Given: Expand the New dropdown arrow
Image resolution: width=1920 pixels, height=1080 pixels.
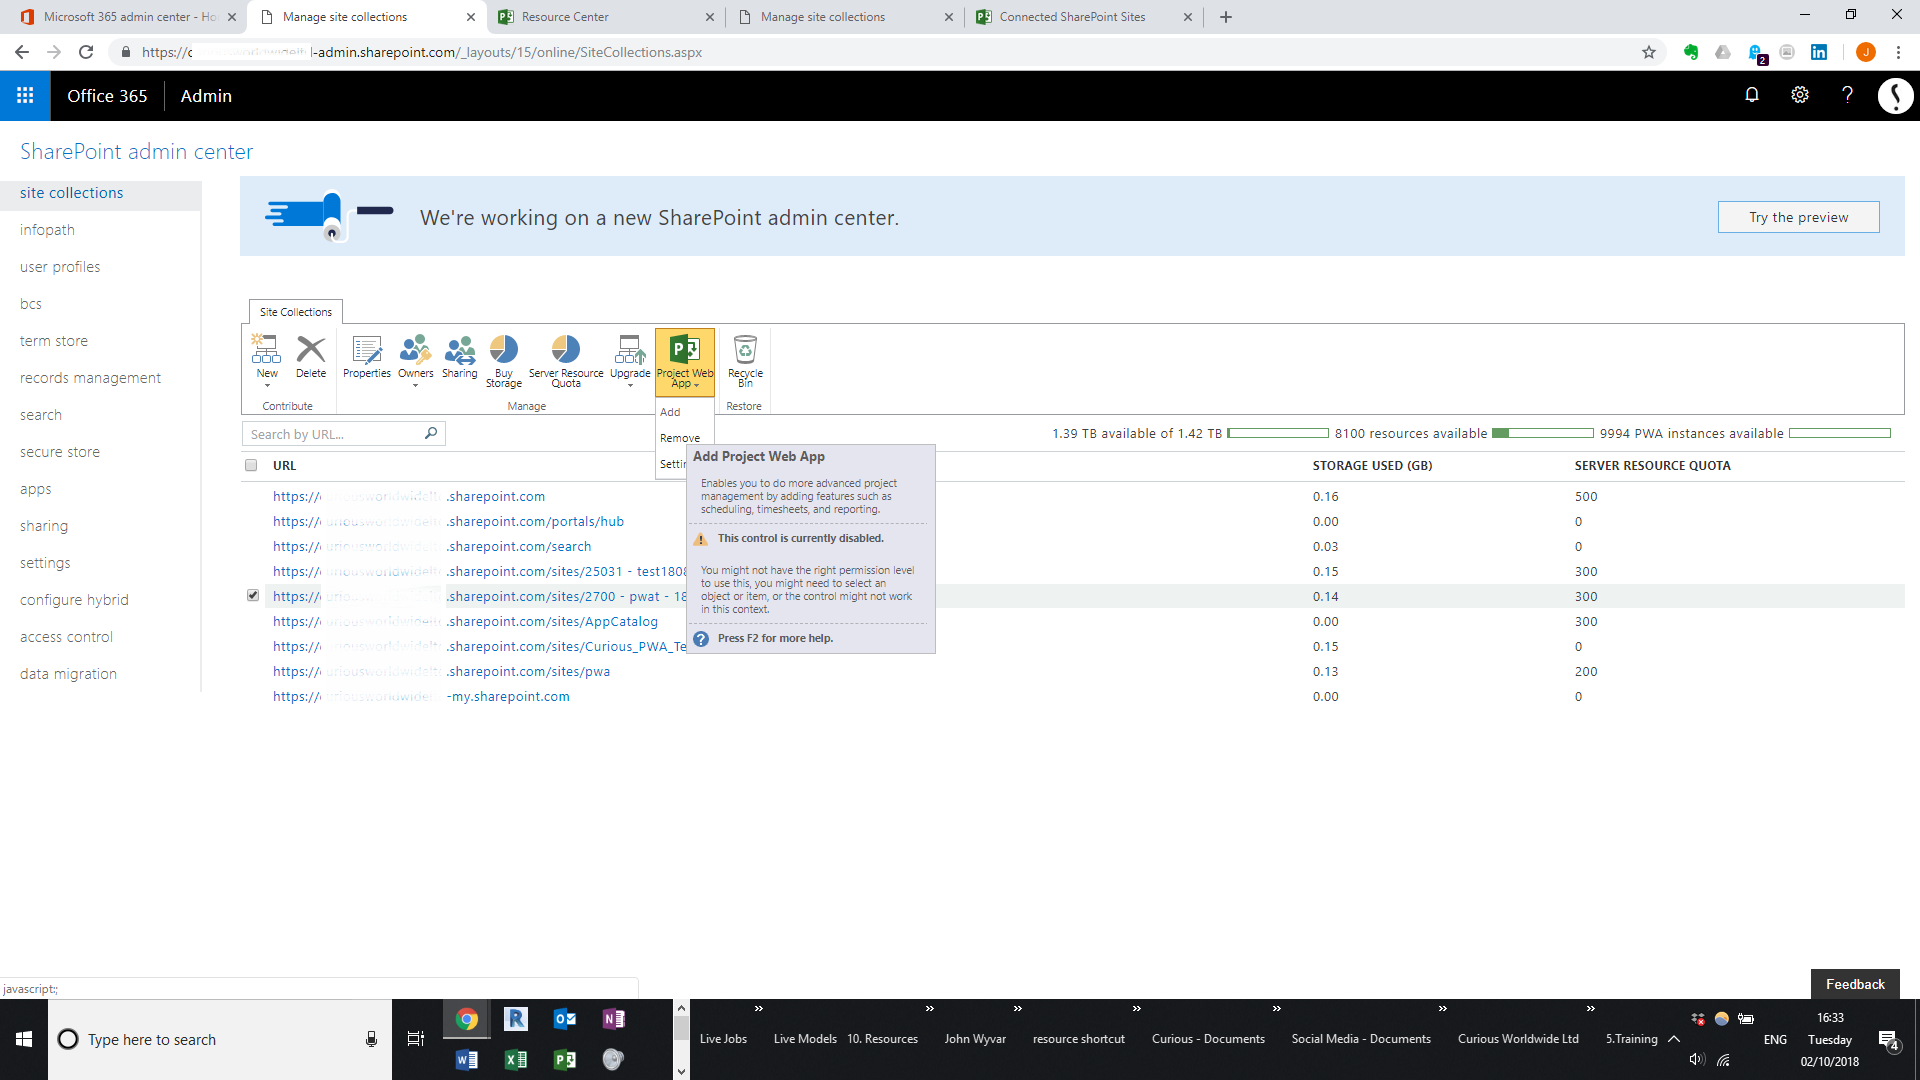Looking at the screenshot, I should pyautogui.click(x=267, y=385).
